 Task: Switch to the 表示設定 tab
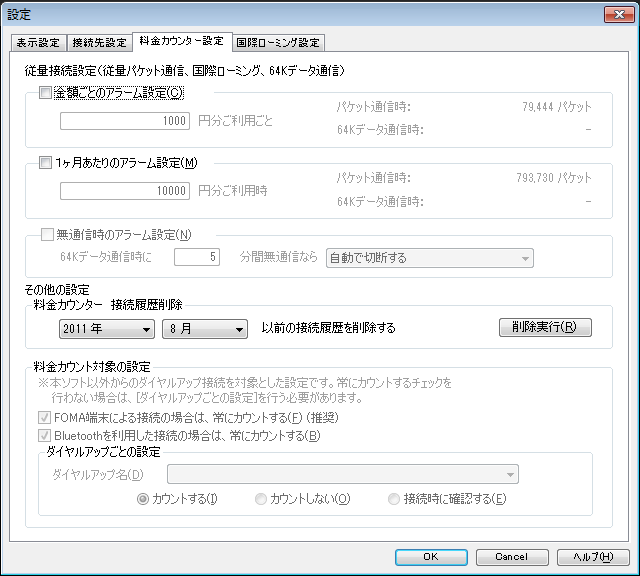[39, 43]
